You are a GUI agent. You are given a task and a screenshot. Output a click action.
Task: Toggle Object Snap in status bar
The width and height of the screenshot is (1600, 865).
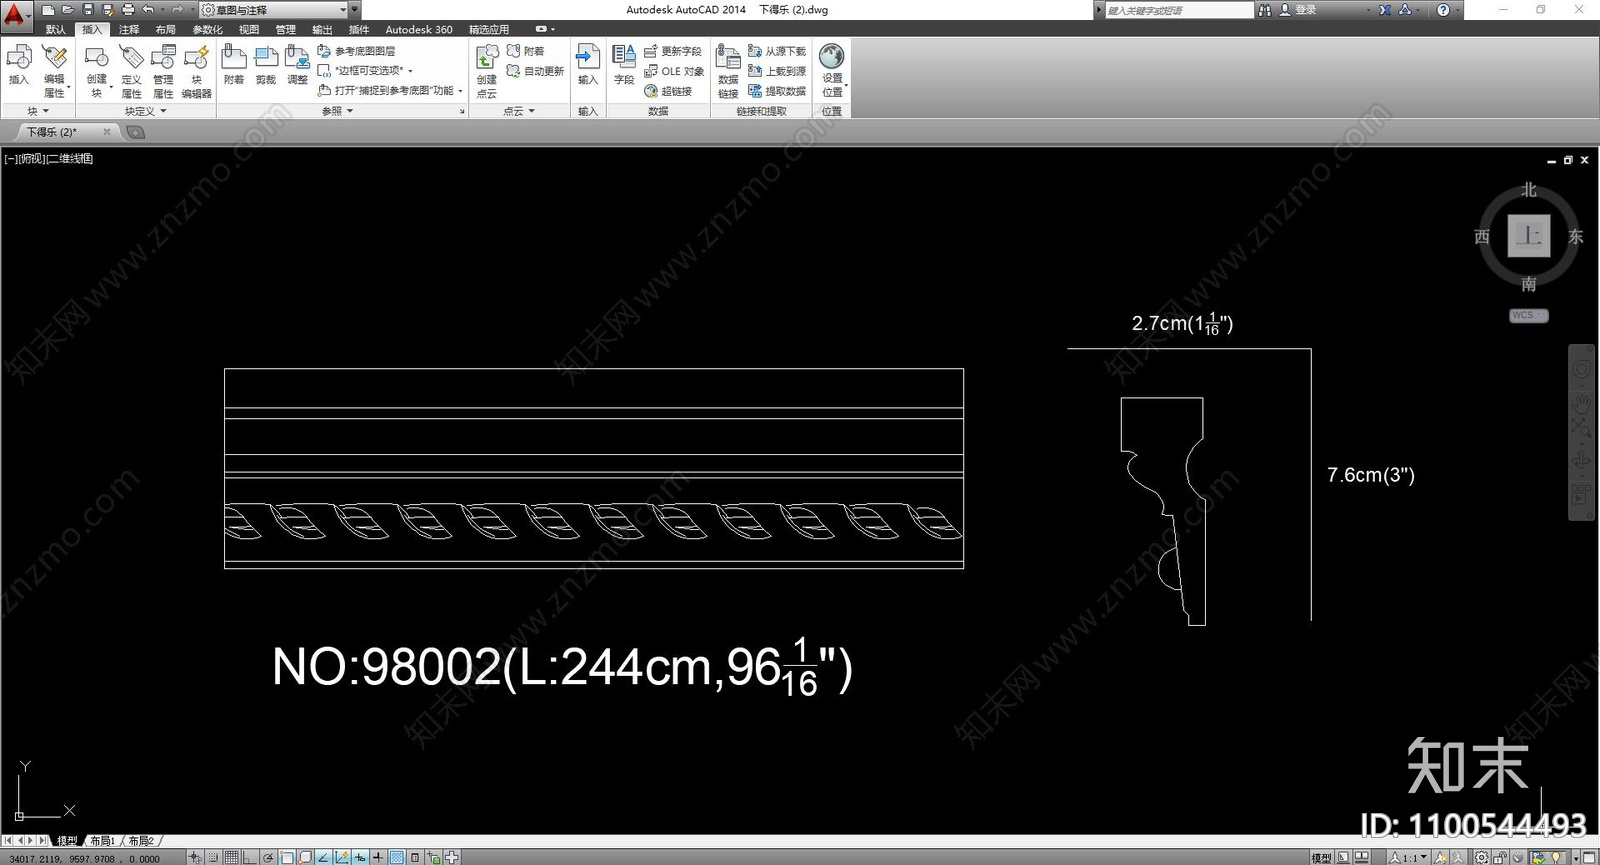(287, 857)
